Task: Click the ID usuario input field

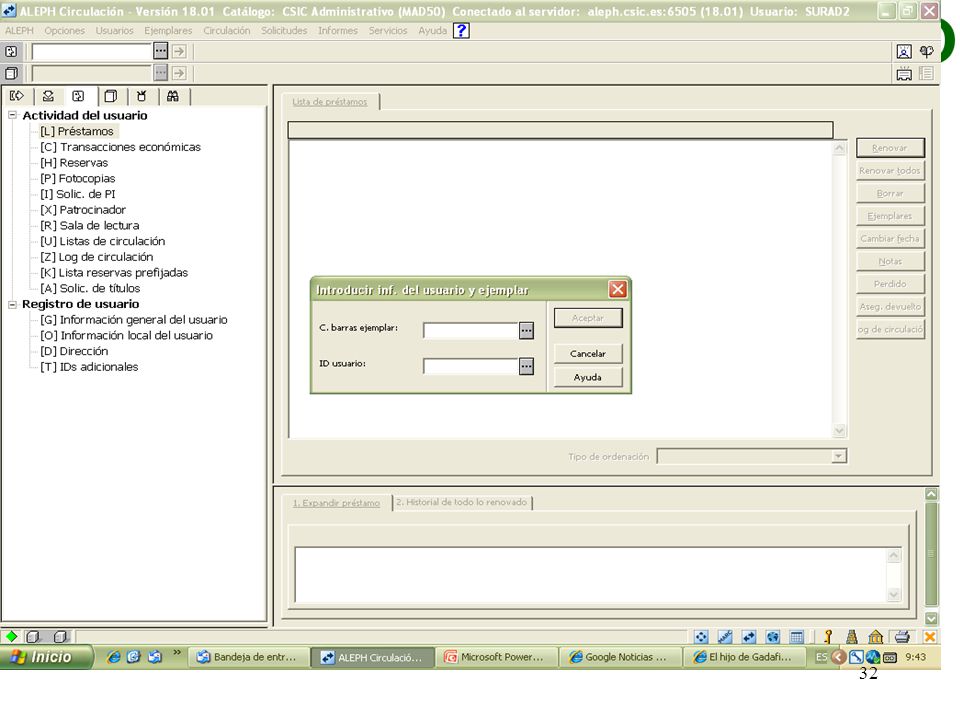Action: [x=471, y=366]
